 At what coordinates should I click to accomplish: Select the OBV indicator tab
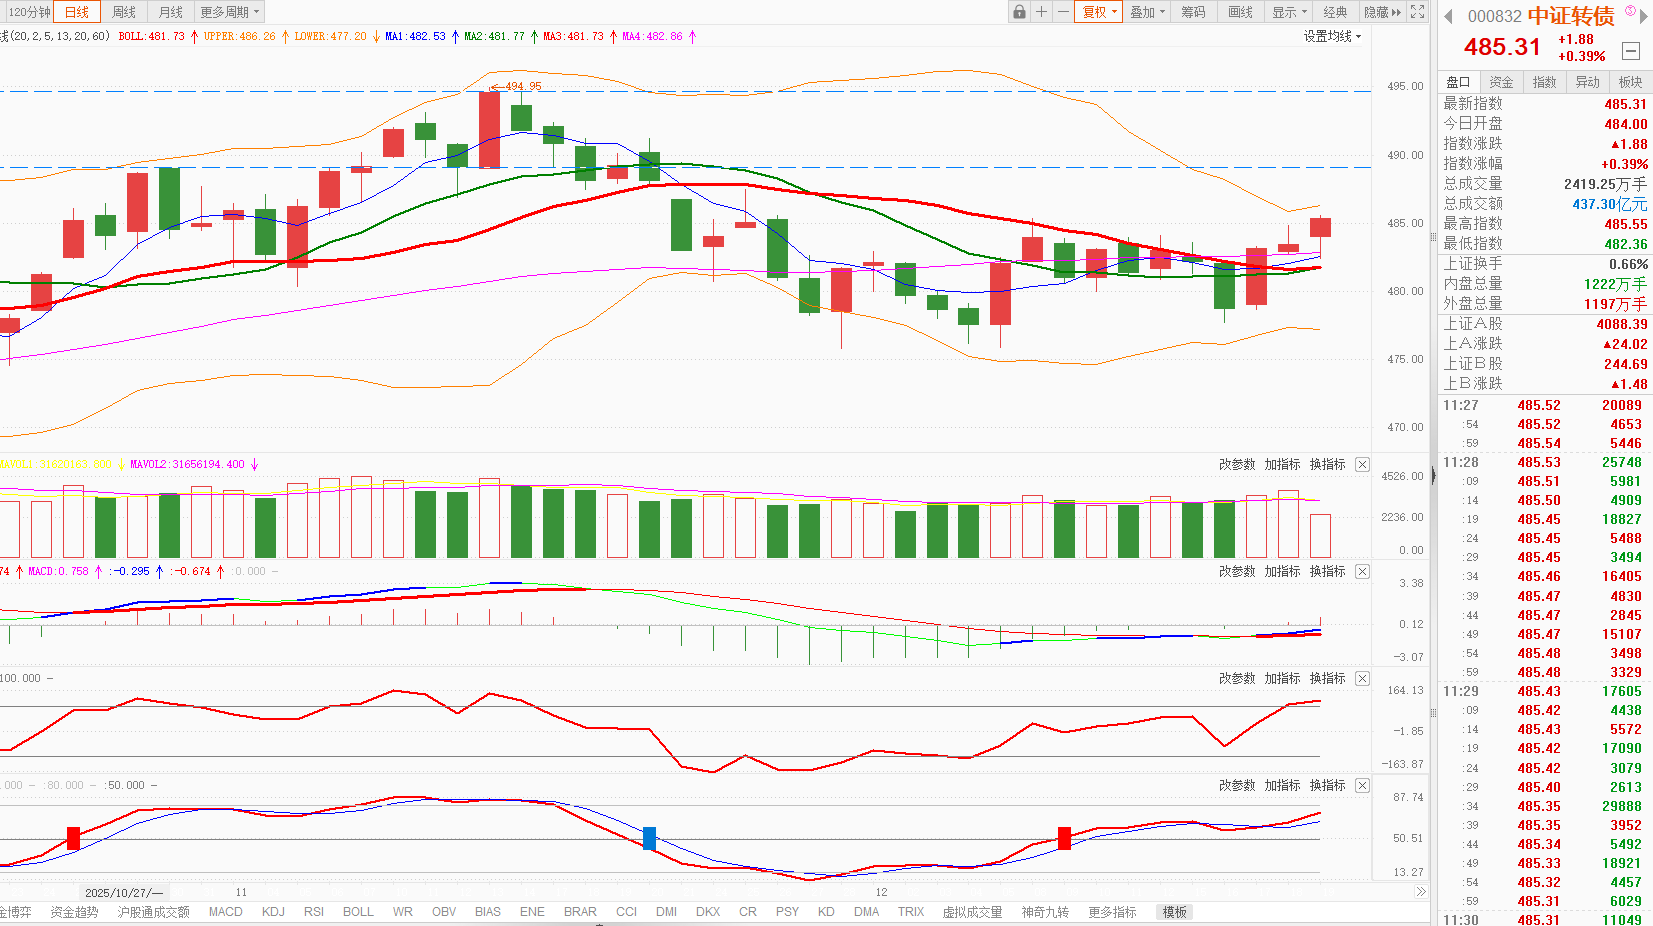pyautogui.click(x=444, y=912)
